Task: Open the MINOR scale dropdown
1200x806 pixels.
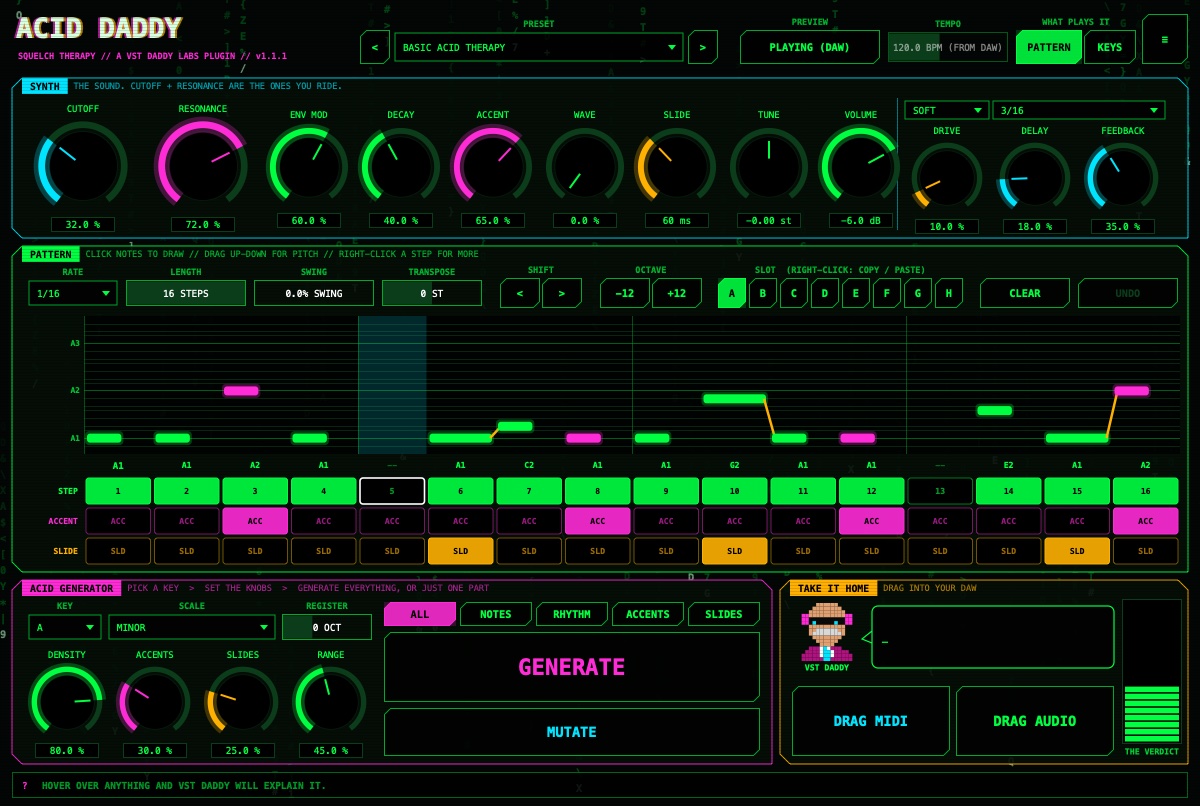Action: click(x=192, y=627)
